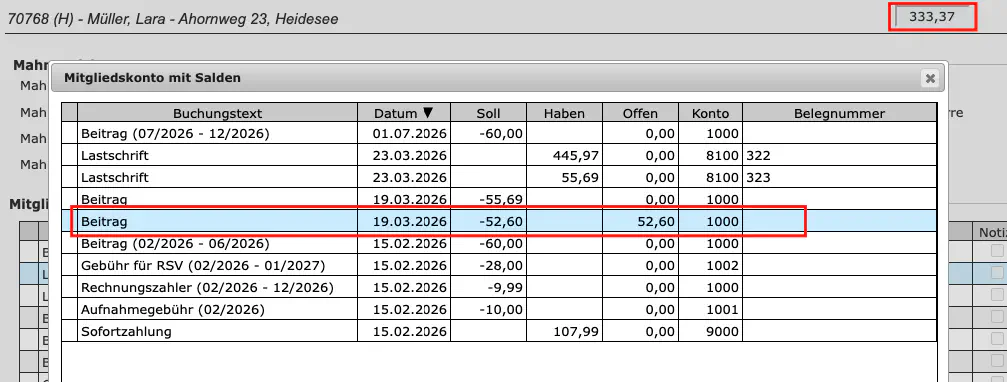Click Belegnummer 322
This screenshot has width=1007, height=382.
tap(758, 156)
